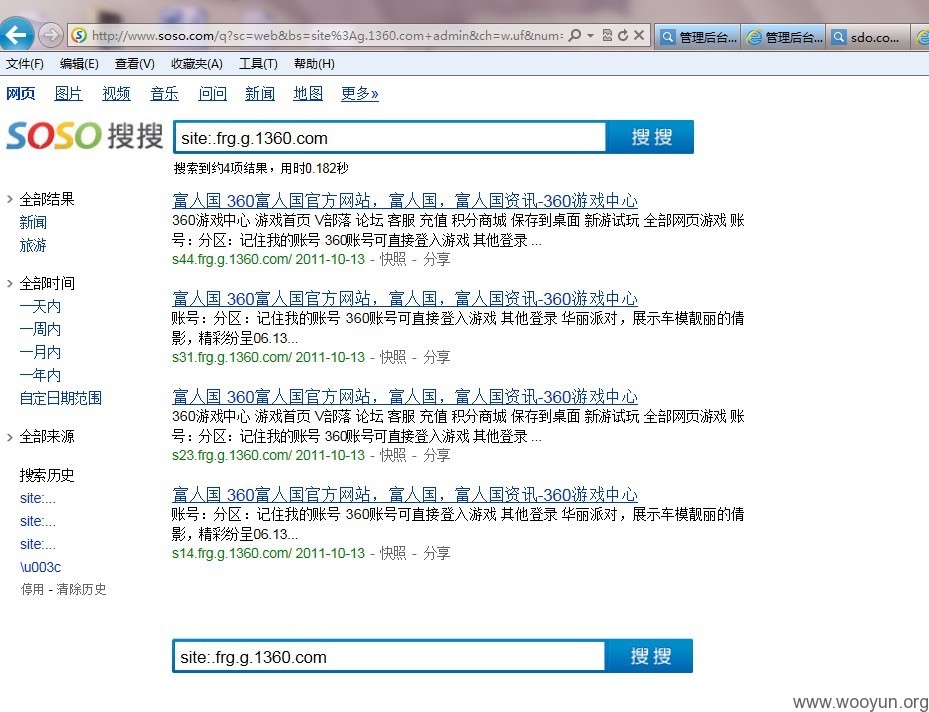This screenshot has width=929, height=712.
Task: Click the browser address URL field
Action: click(x=327, y=36)
